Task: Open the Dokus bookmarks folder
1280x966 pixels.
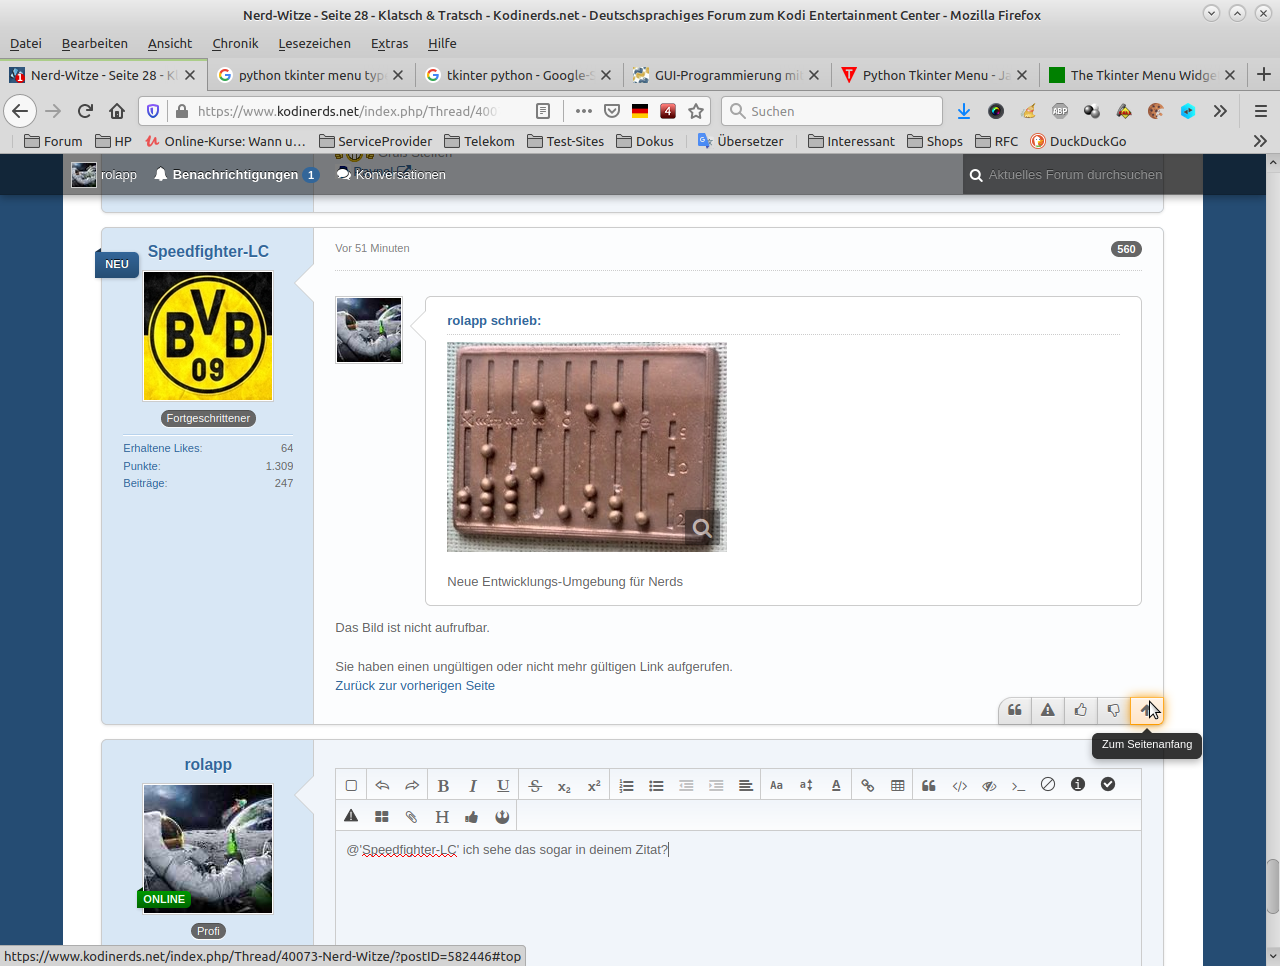Action: (x=645, y=141)
